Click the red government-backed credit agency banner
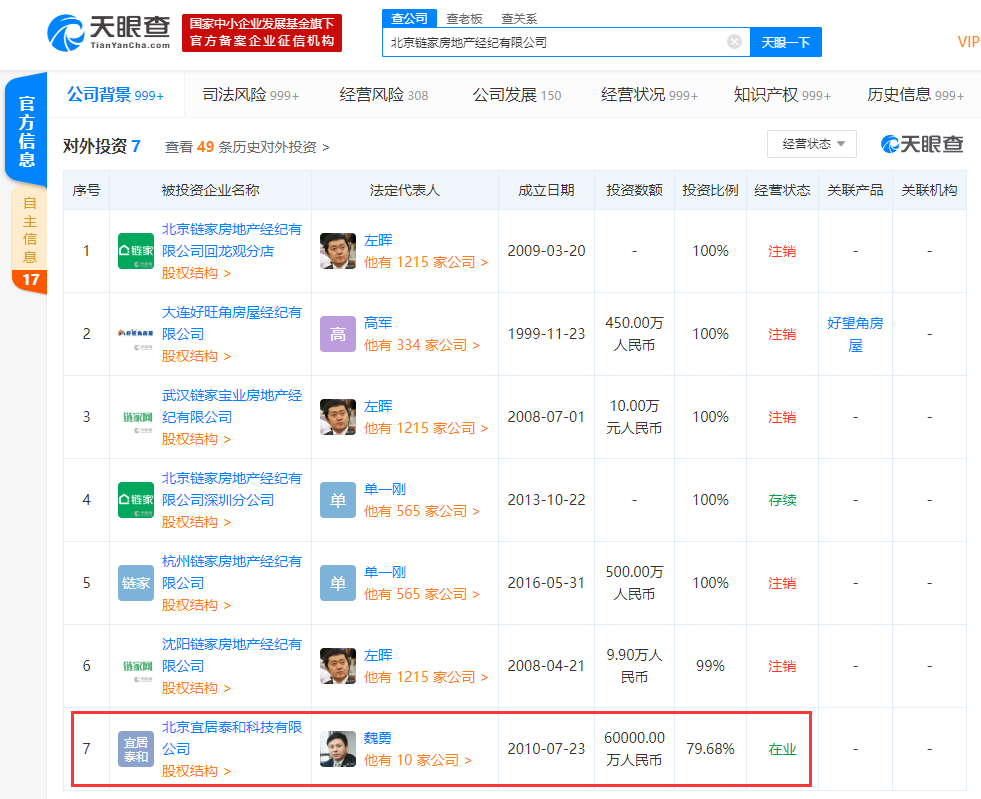This screenshot has height=799, width=981. pos(262,33)
